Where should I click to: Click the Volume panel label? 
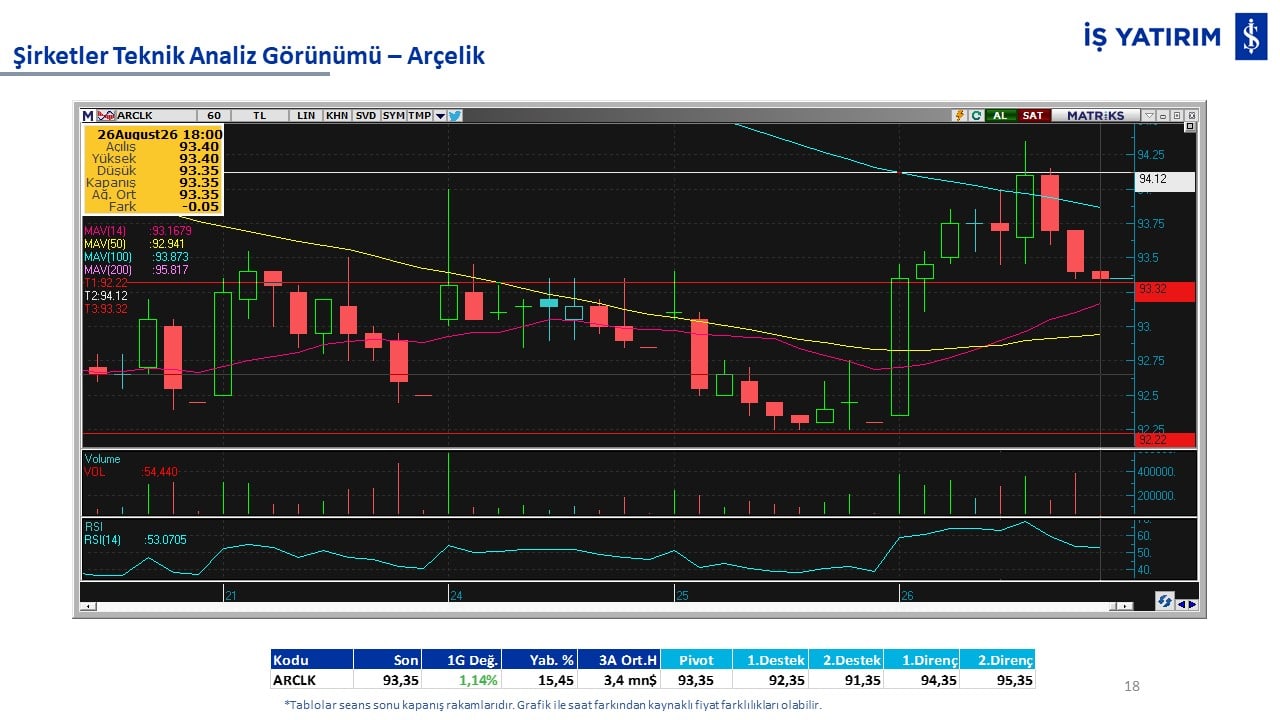click(102, 459)
